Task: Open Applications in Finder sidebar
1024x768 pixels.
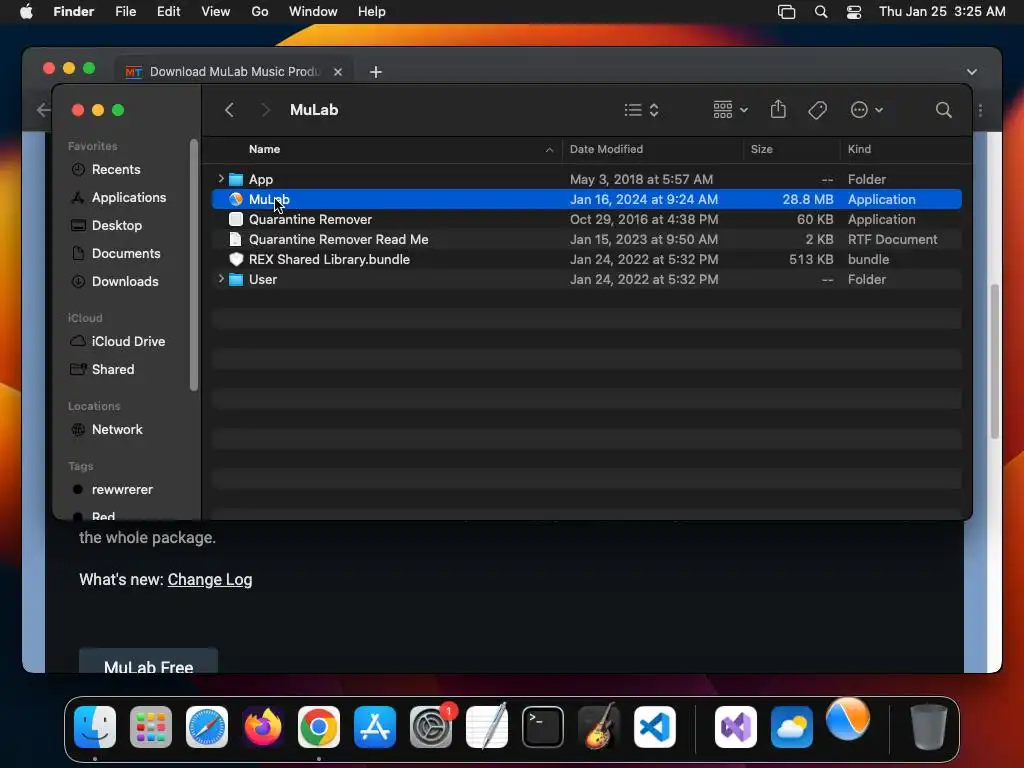Action: point(118,197)
